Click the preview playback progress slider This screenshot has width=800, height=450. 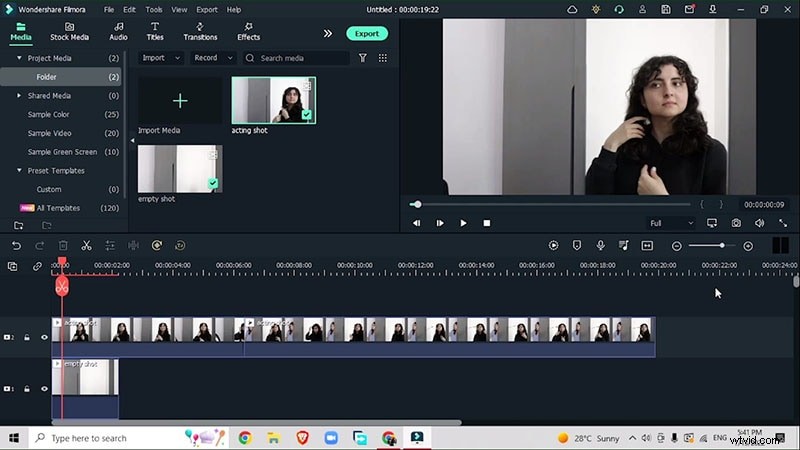[550, 205]
